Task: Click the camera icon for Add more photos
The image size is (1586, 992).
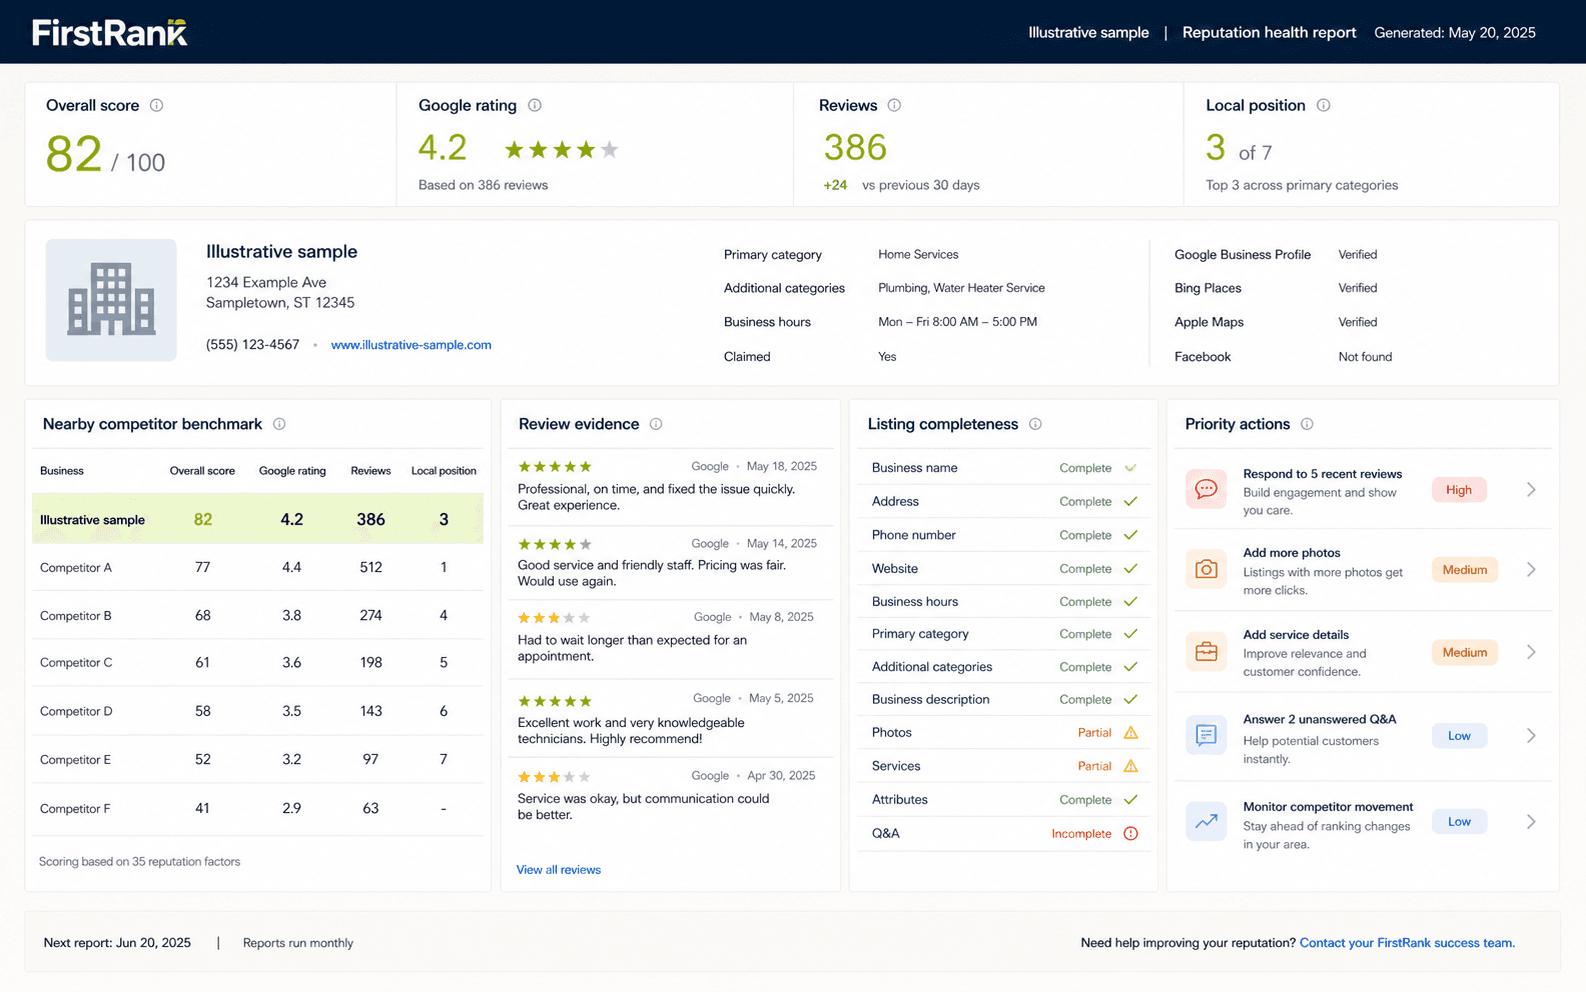Action: coord(1206,569)
